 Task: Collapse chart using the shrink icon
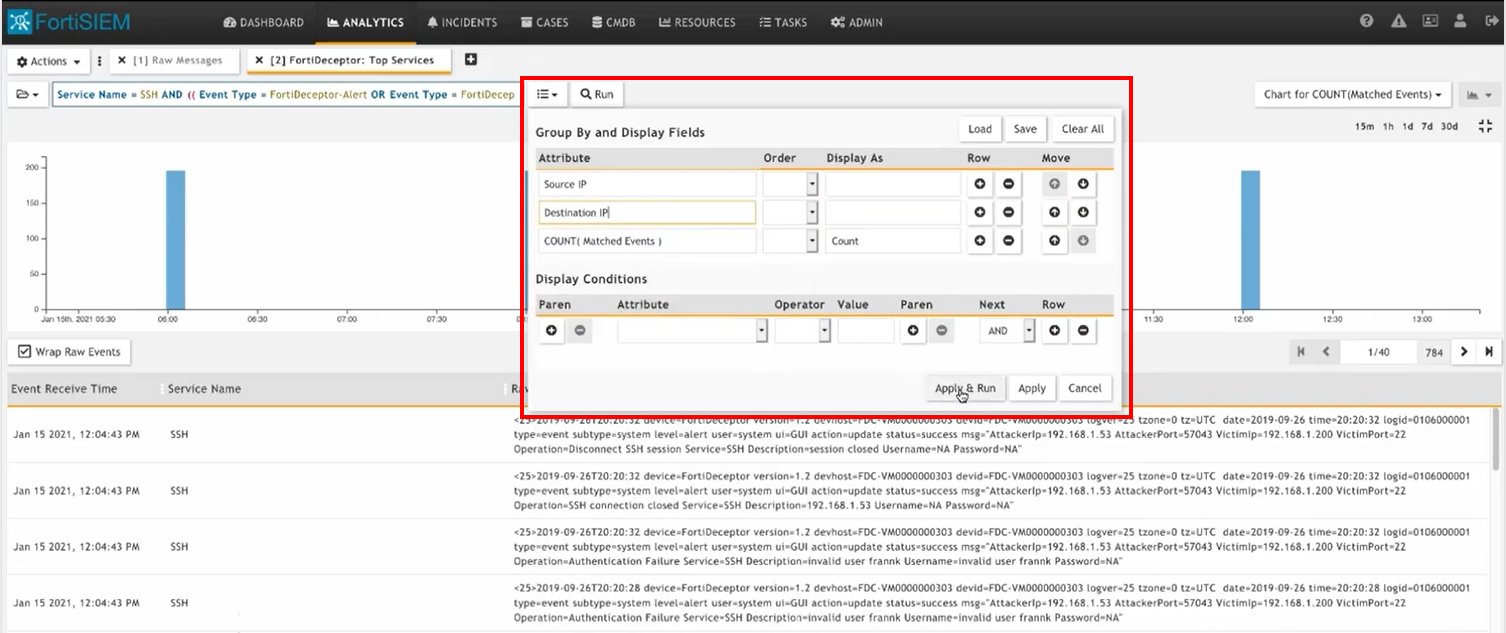[1484, 127]
